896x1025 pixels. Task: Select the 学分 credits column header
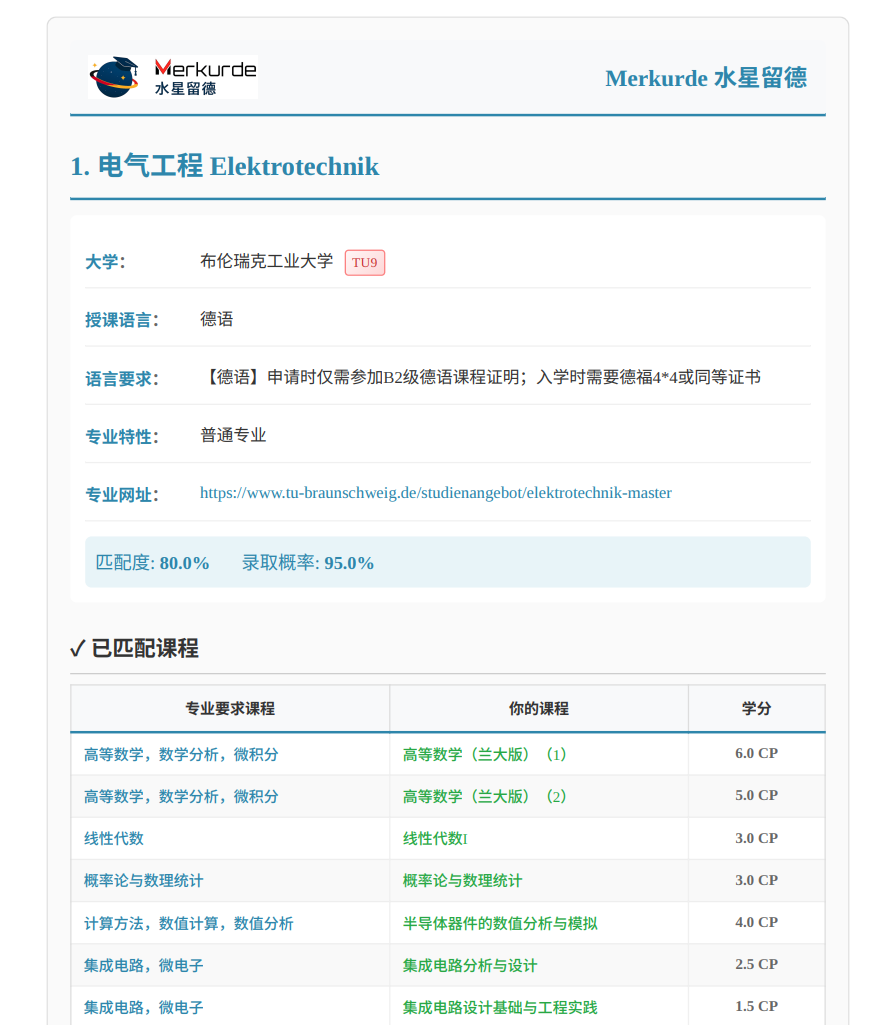pyautogui.click(x=756, y=707)
